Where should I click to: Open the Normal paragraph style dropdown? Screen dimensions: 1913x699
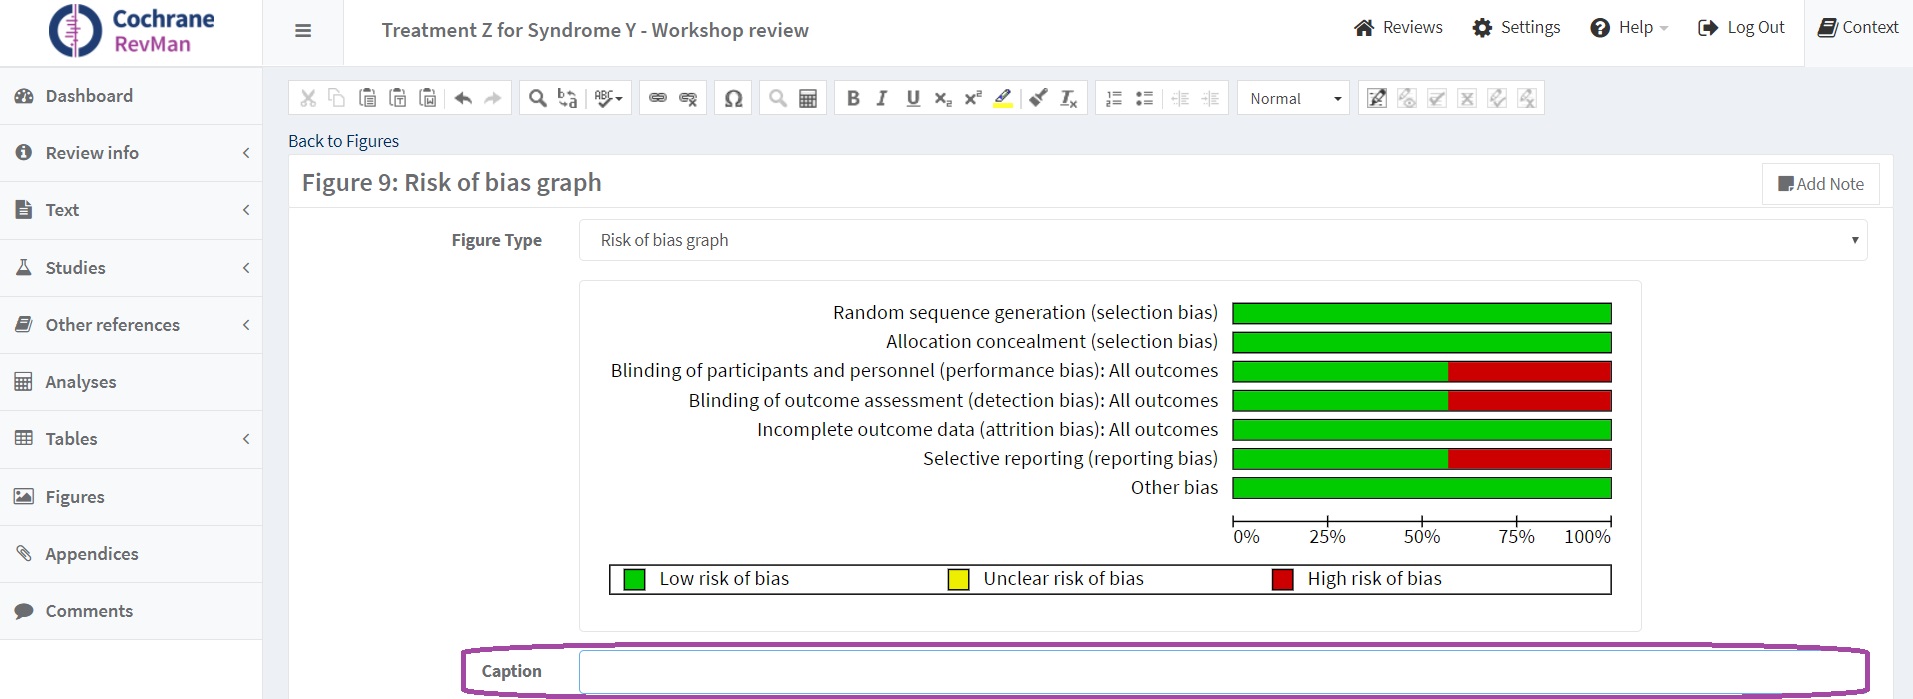(1294, 98)
